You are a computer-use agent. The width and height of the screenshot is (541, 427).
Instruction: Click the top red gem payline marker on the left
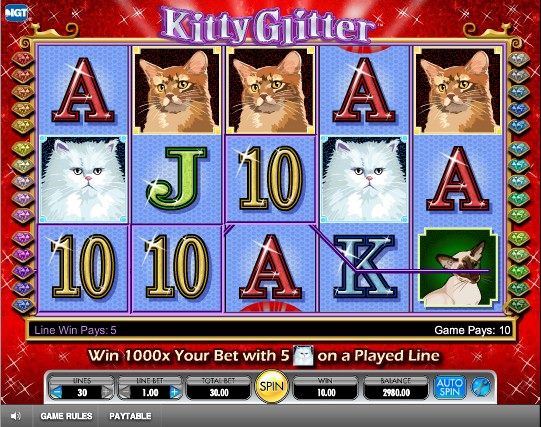coord(23,58)
